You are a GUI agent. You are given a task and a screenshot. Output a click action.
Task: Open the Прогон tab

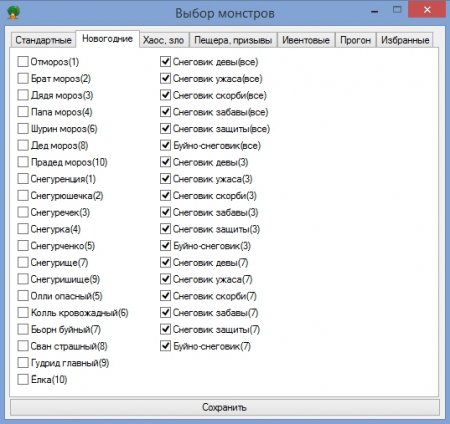point(355,40)
